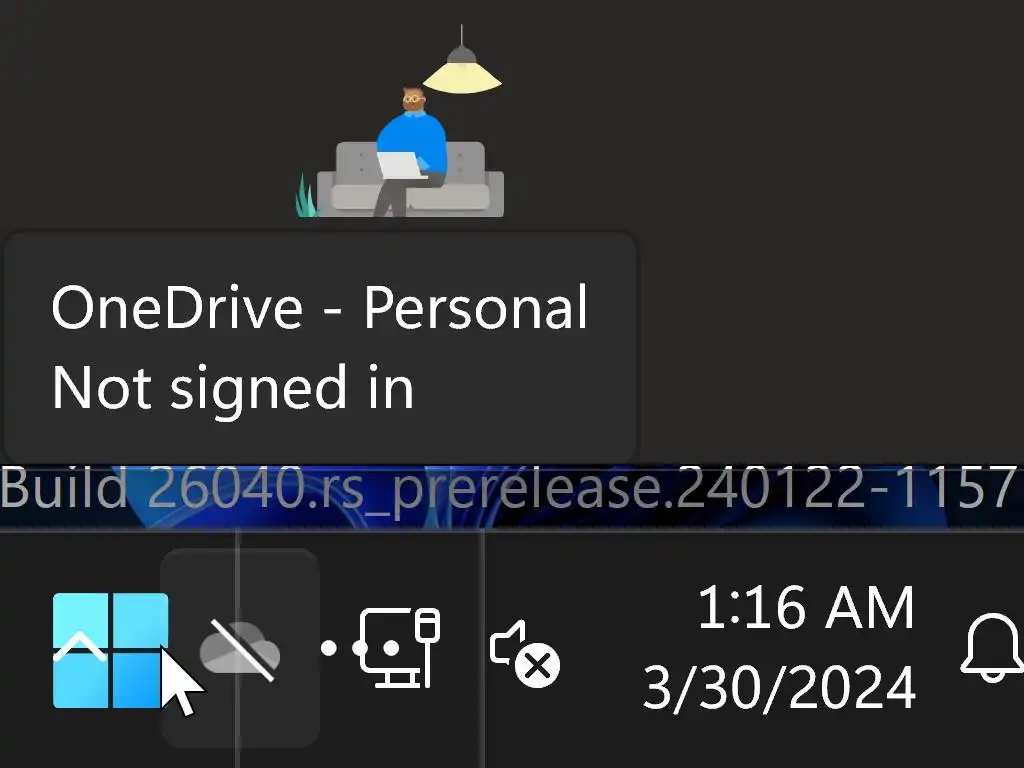Screen dimensions: 1024x768
Task: Click the green plant beside the couch
Action: click(x=306, y=195)
